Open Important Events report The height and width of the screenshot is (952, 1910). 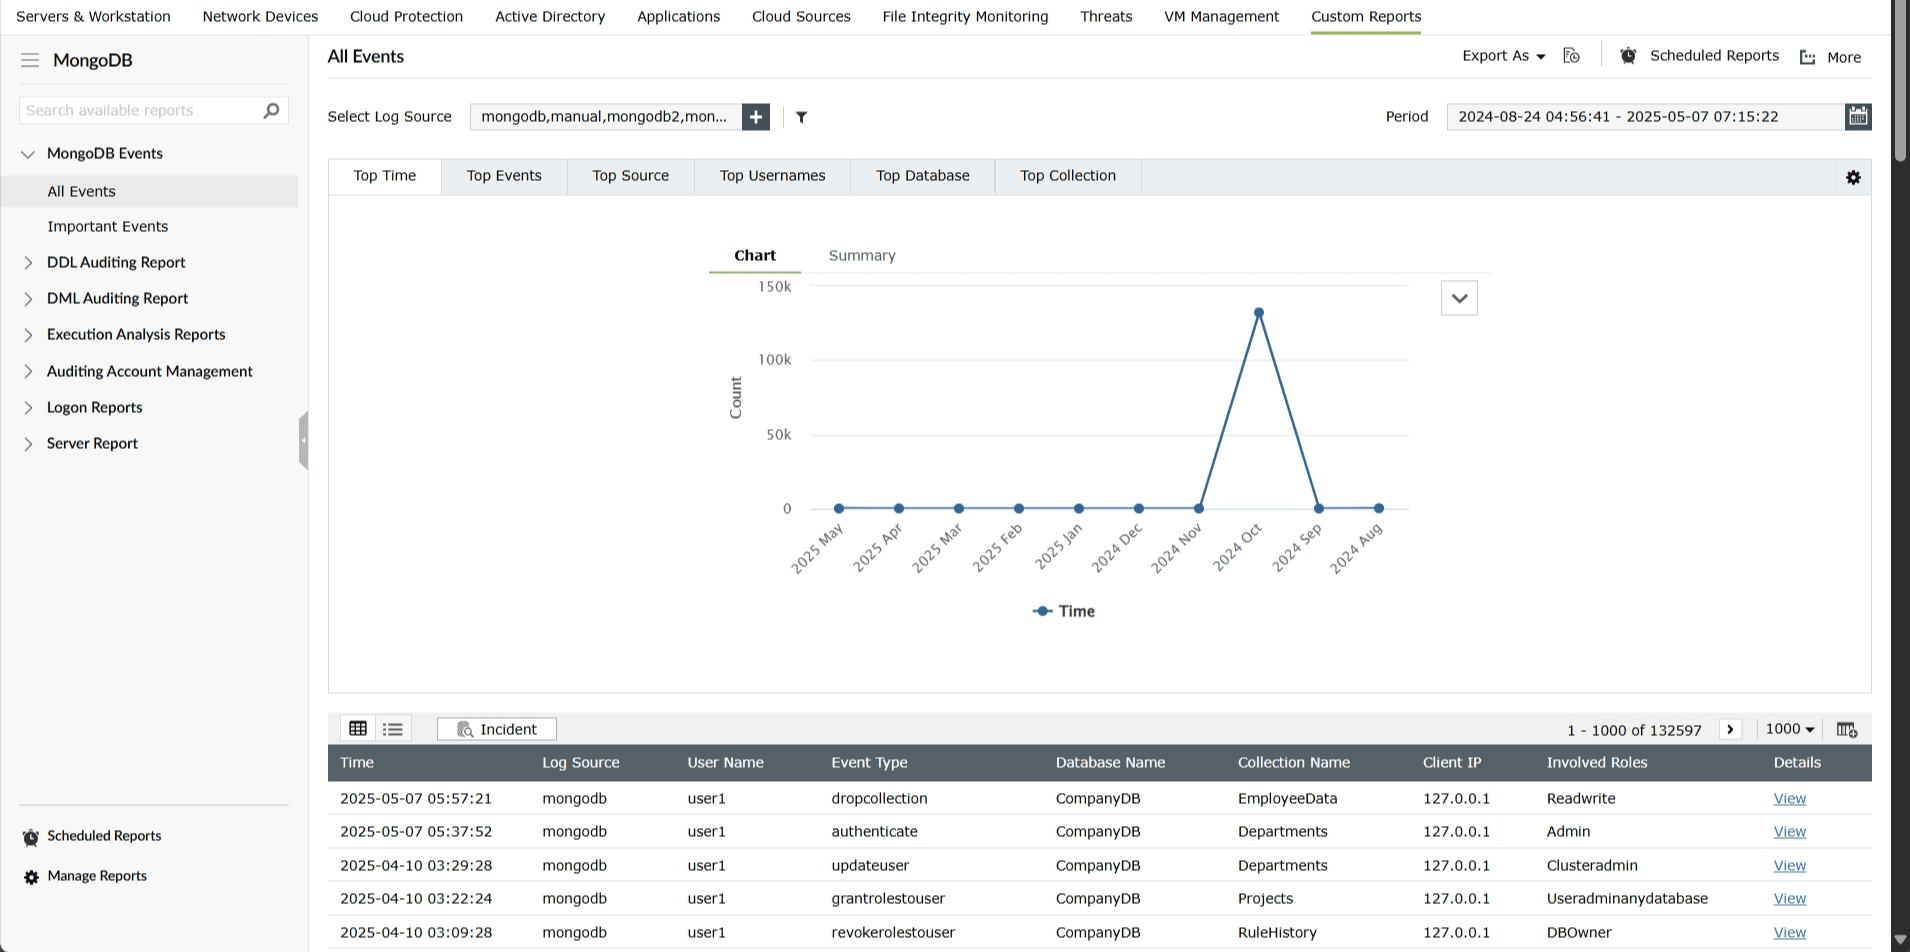108,227
